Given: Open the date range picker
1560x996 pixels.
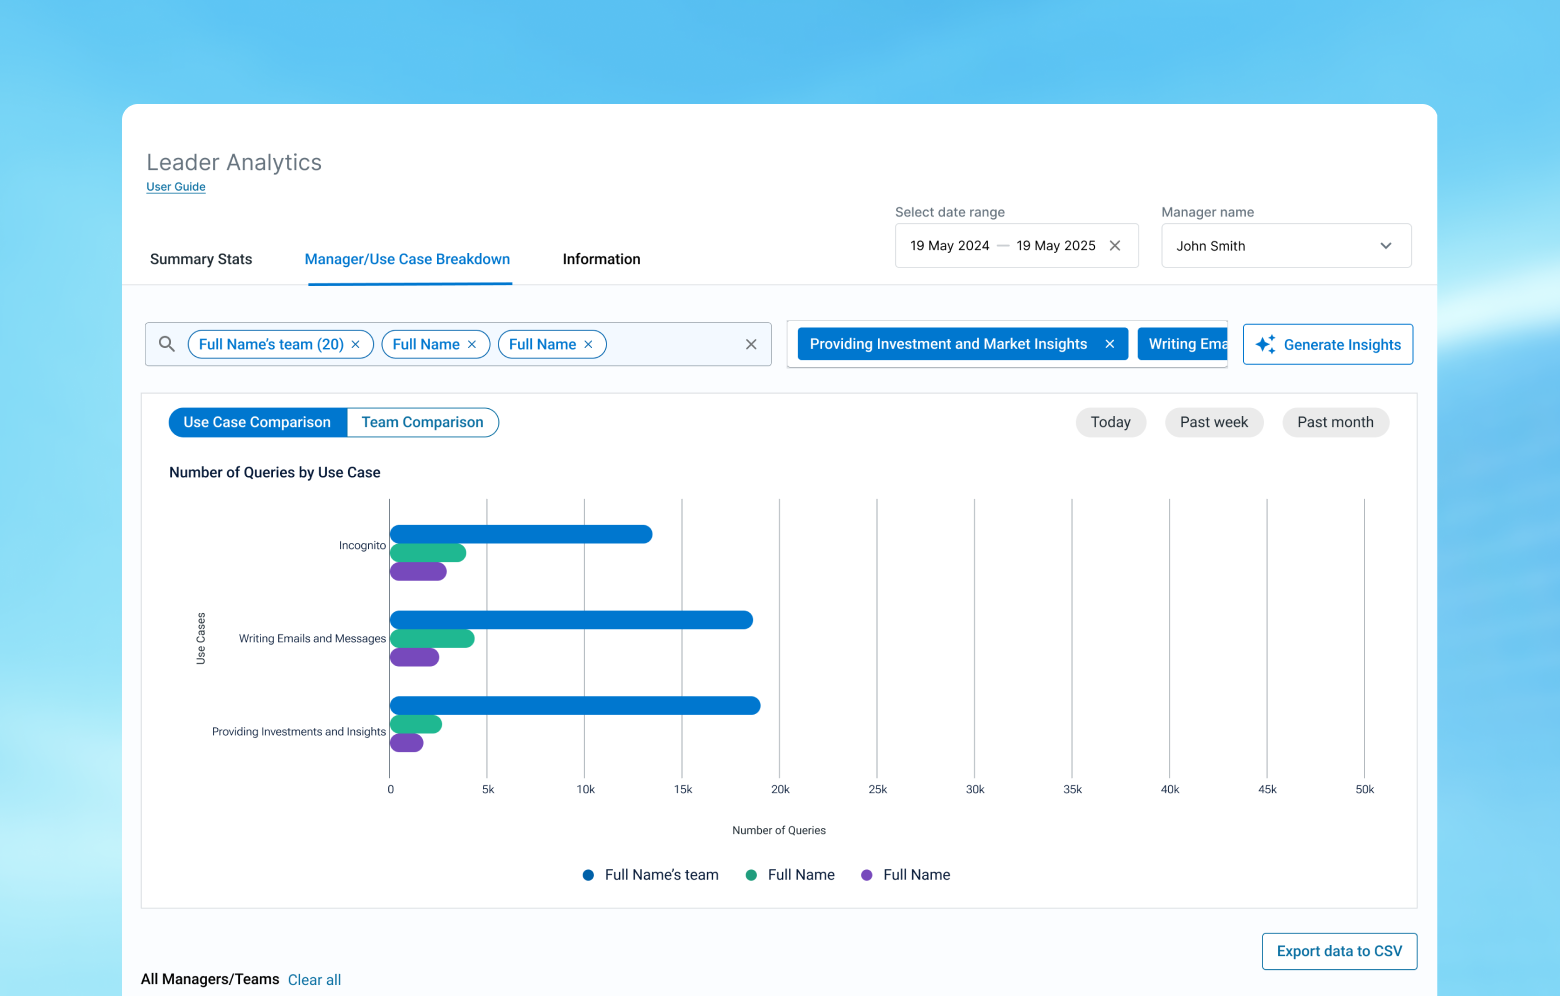Looking at the screenshot, I should click(x=1003, y=246).
